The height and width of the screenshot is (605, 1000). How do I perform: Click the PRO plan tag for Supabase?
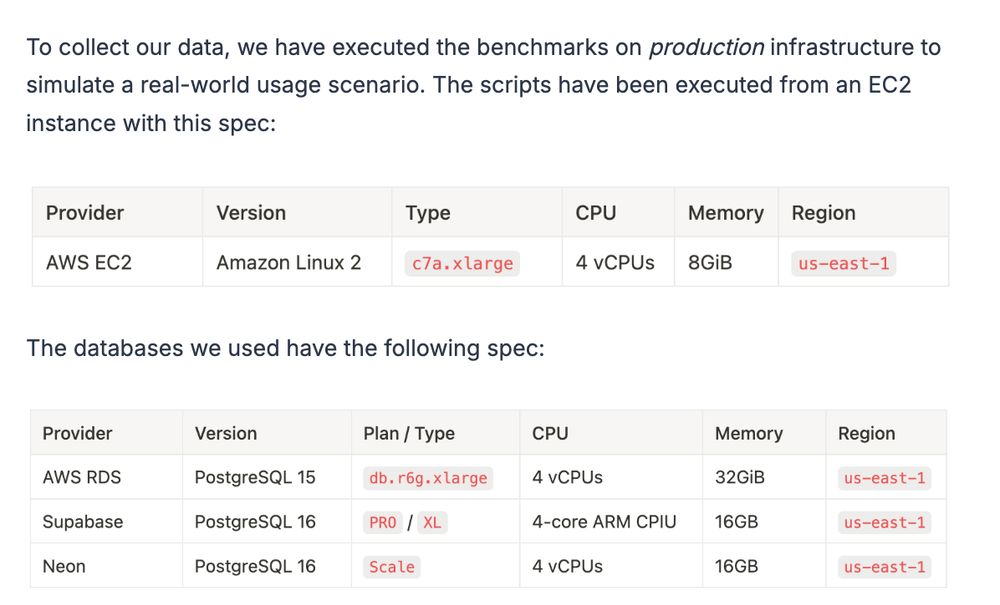click(383, 523)
